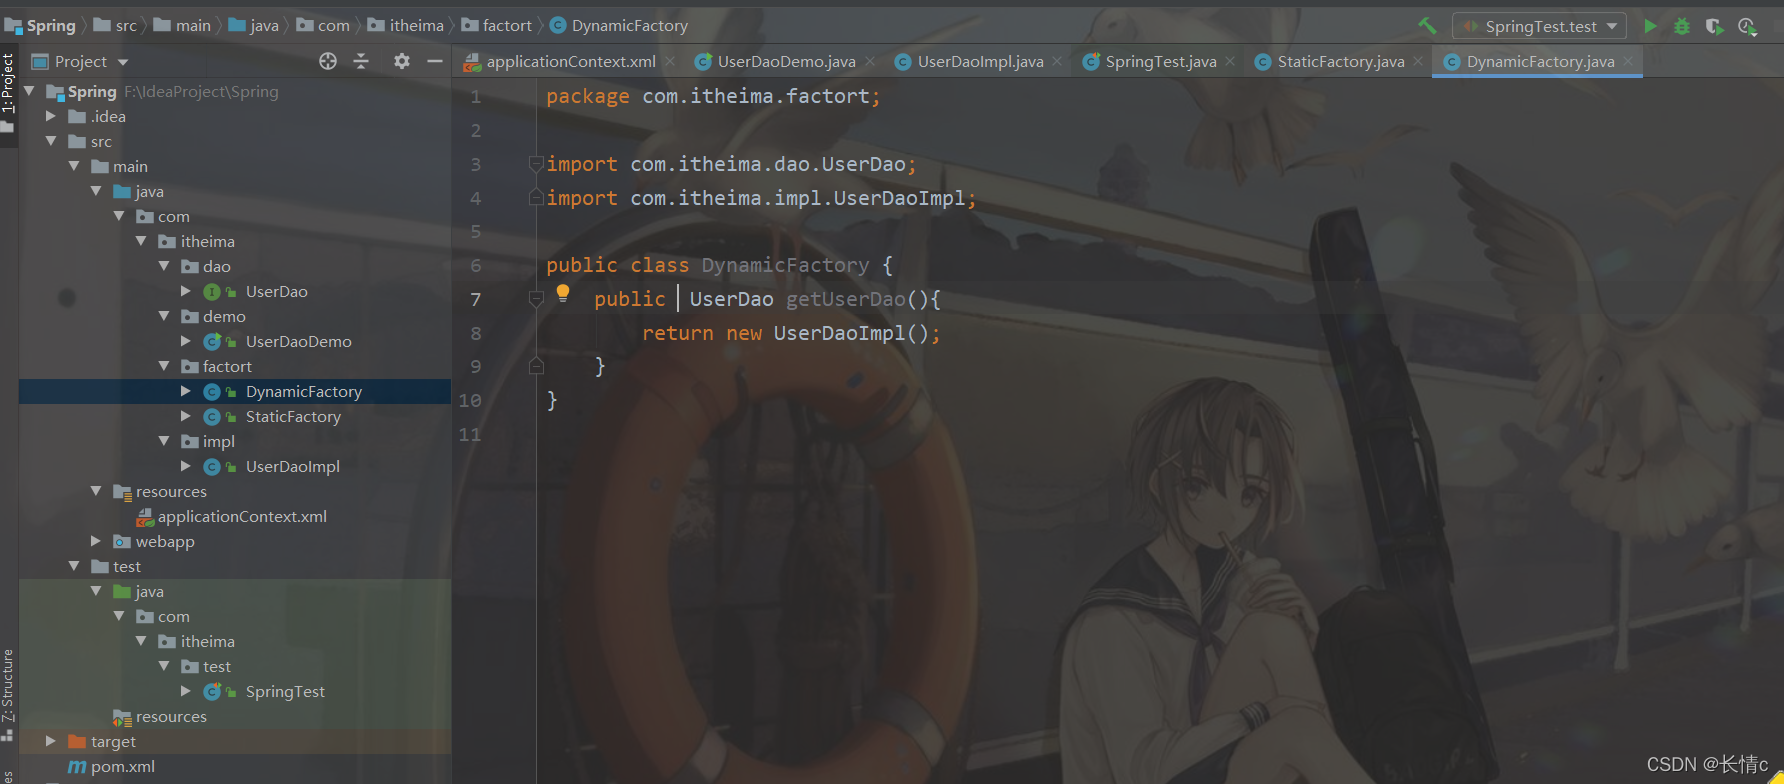Image resolution: width=1784 pixels, height=784 pixels.
Task: Open applicationContext.xml in the project tree
Action: pos(242,516)
